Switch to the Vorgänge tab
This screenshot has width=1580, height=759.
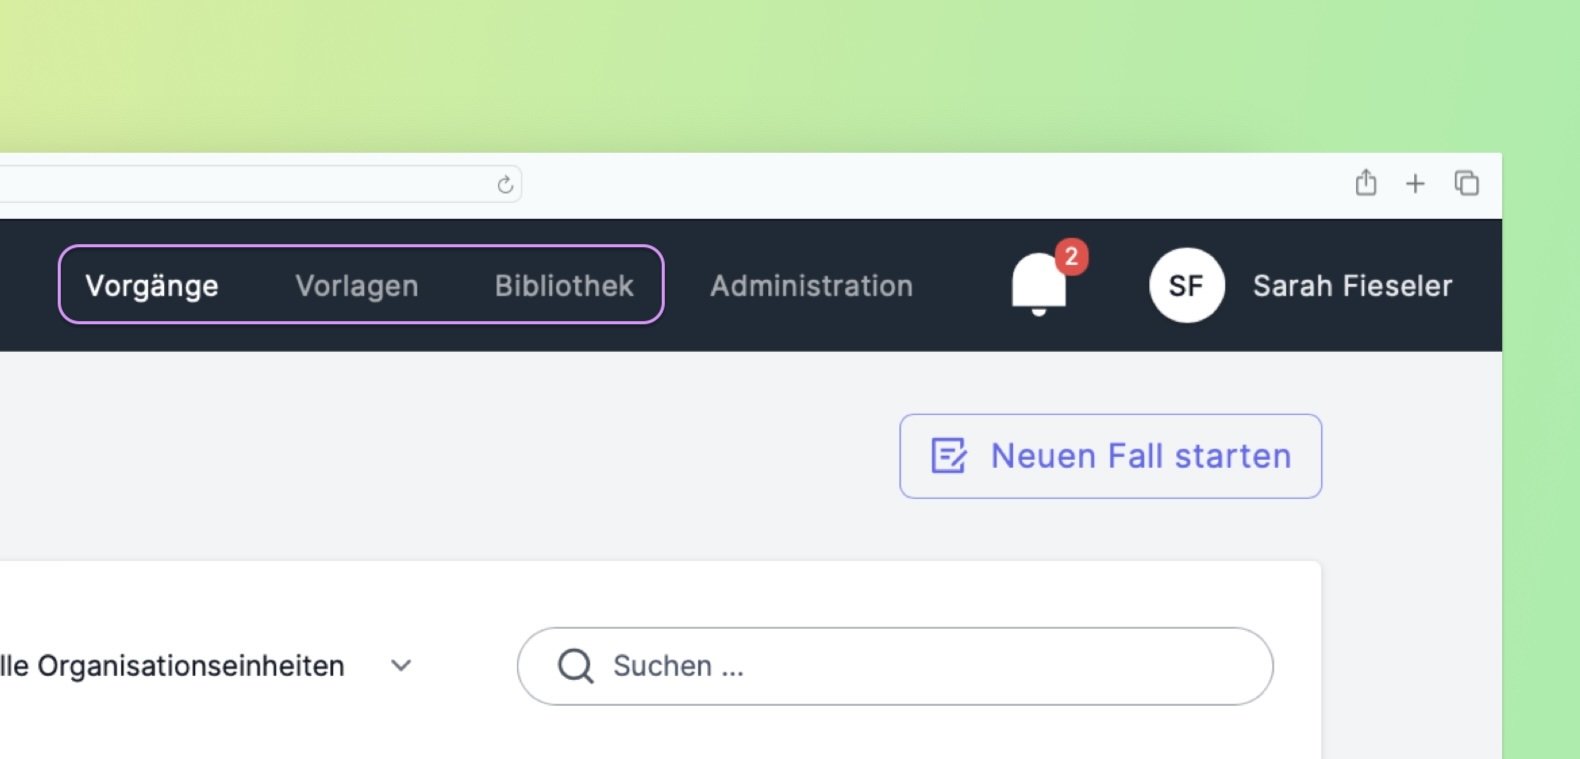coord(152,286)
